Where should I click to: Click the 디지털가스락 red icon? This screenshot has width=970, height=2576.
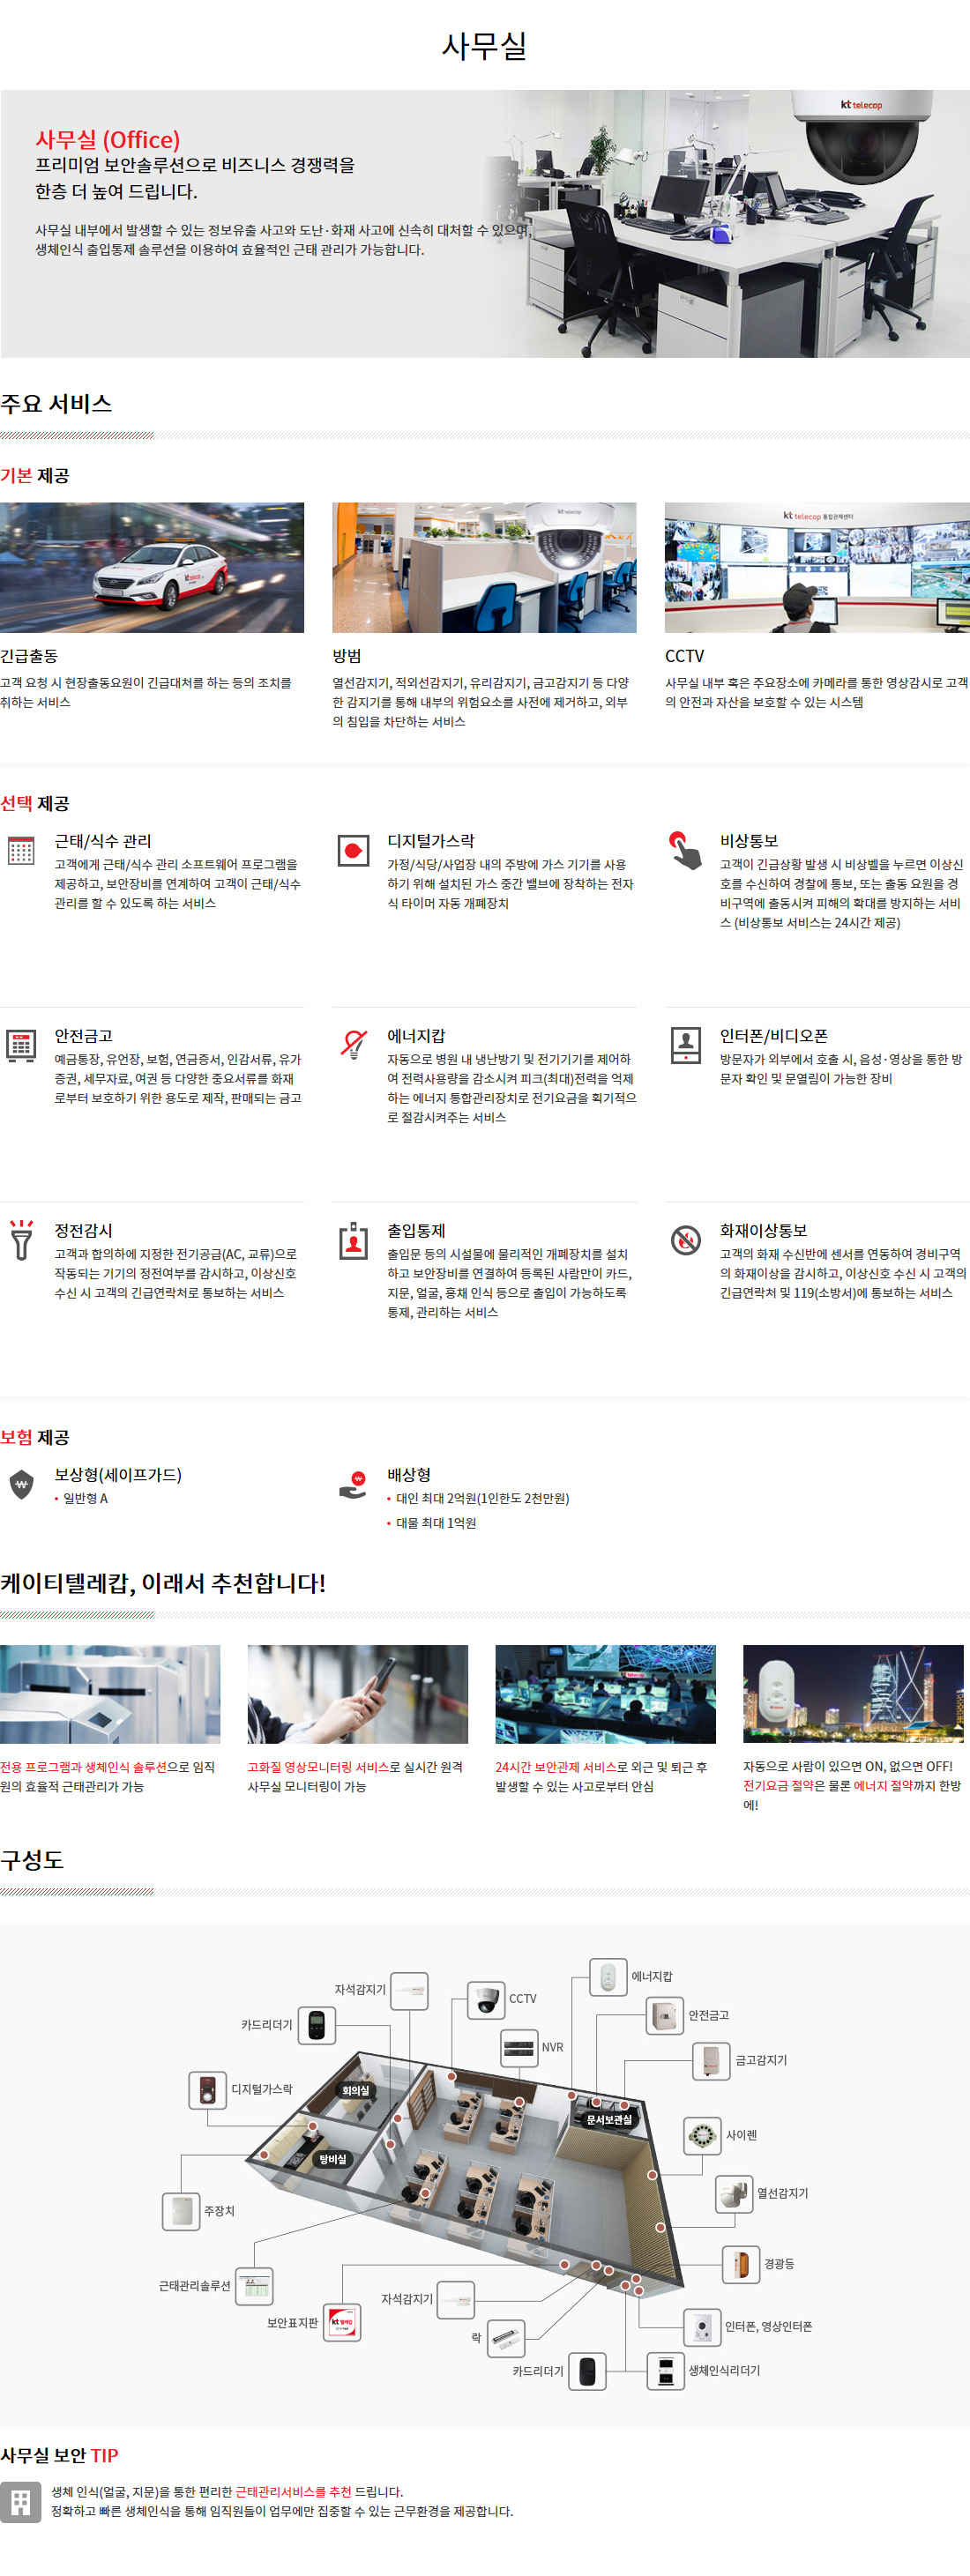(353, 851)
